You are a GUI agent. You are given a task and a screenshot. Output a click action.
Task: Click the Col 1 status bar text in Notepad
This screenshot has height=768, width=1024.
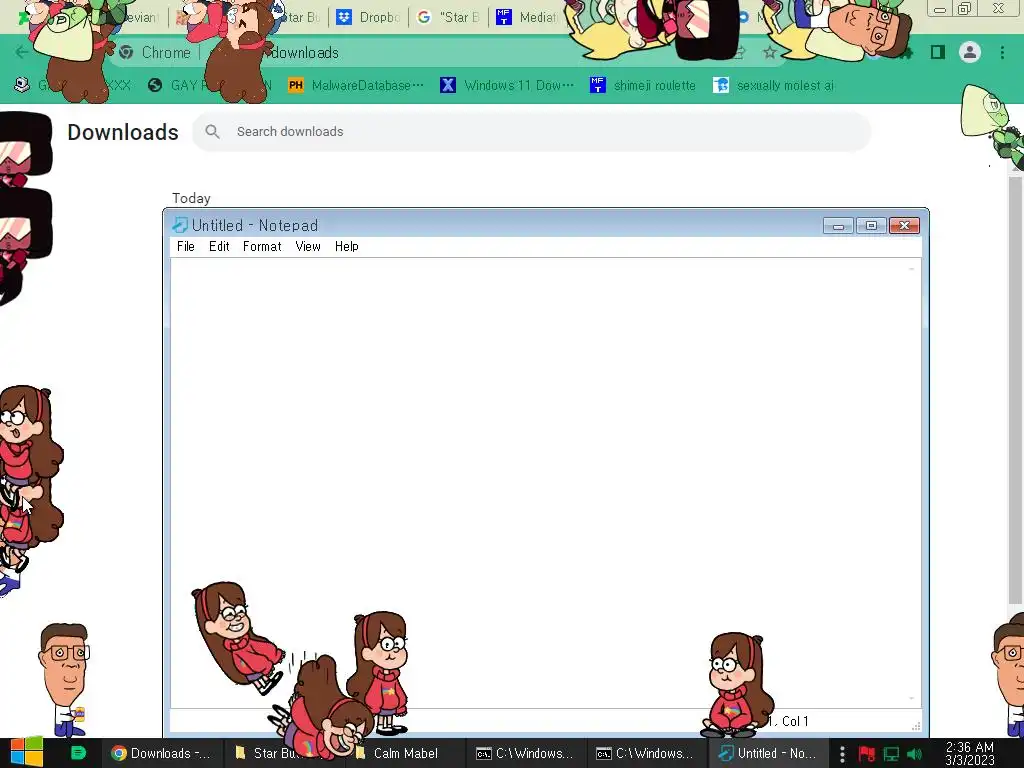coord(795,721)
